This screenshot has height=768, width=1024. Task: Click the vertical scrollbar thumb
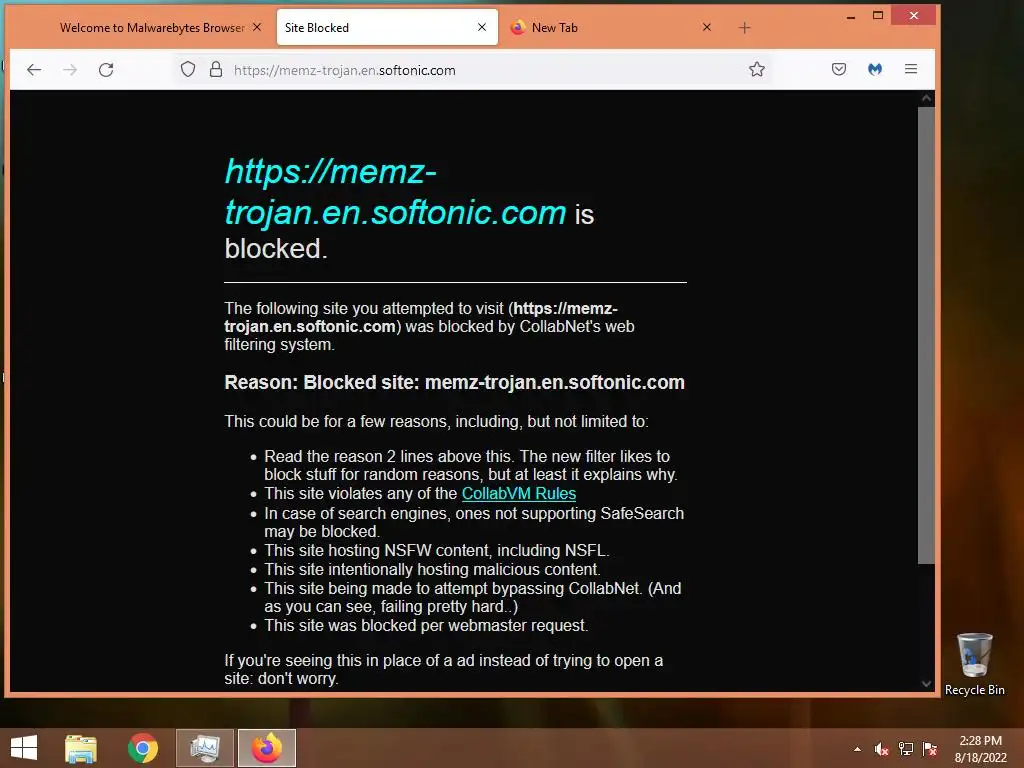tap(926, 335)
